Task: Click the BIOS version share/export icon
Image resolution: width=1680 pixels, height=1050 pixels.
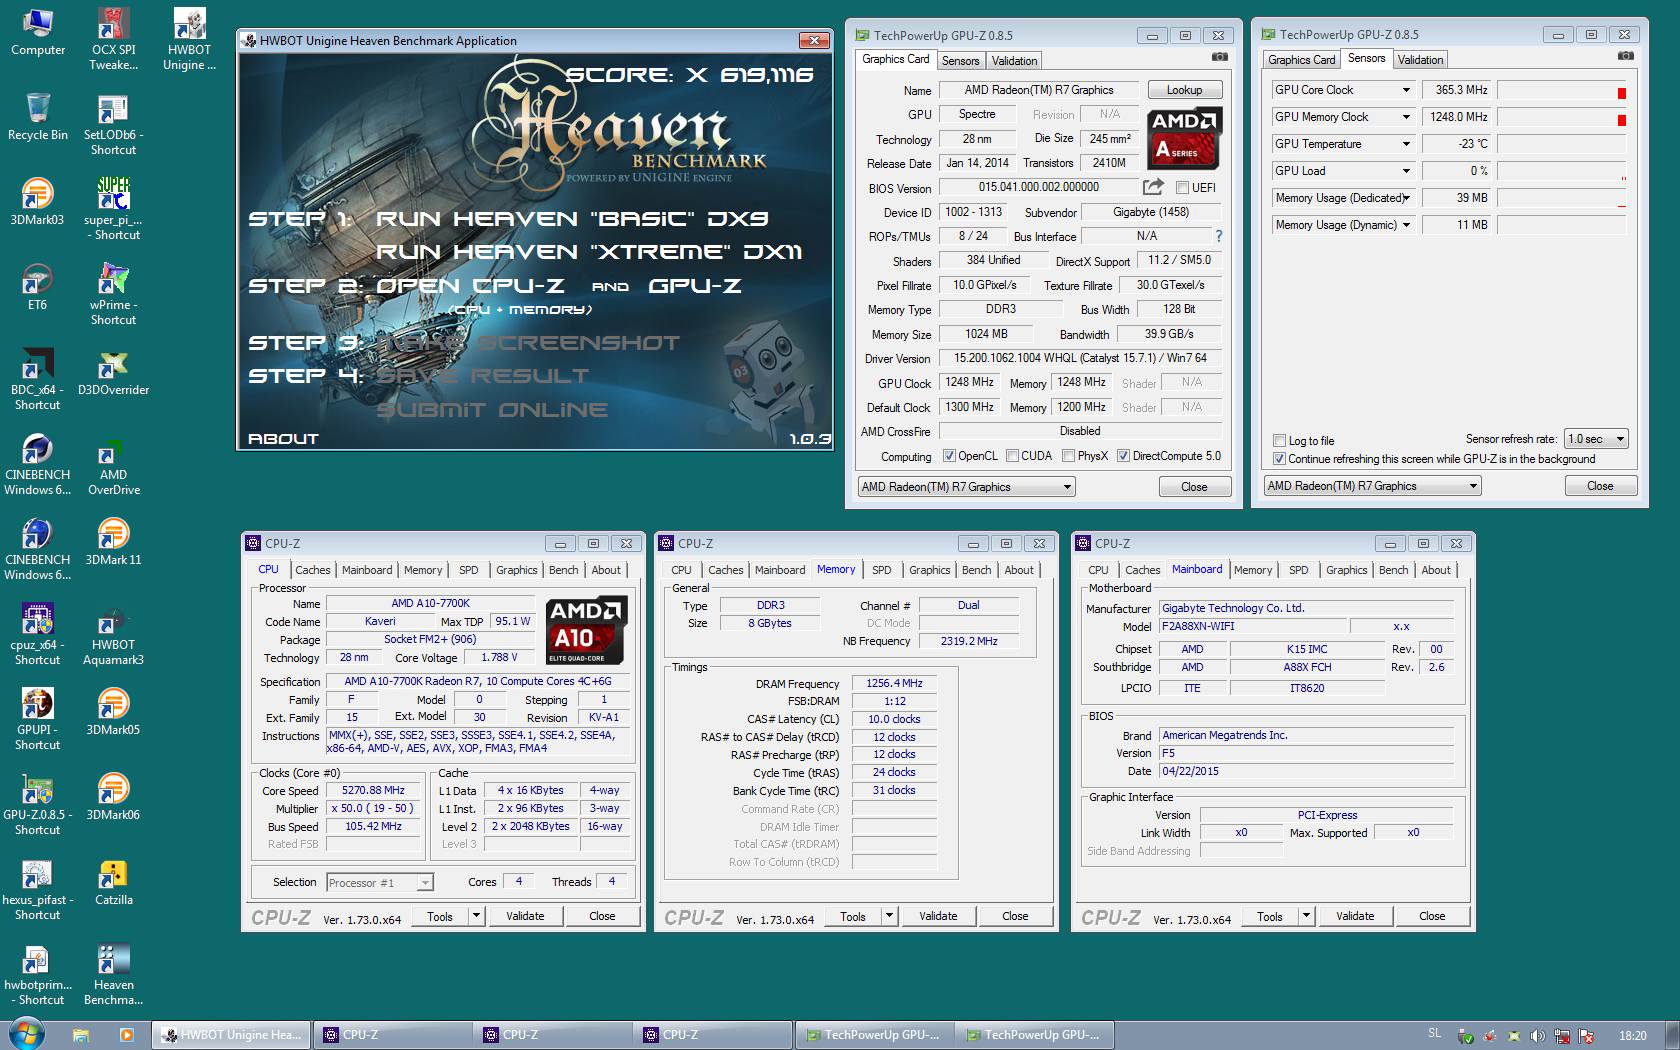Action: click(x=1153, y=187)
